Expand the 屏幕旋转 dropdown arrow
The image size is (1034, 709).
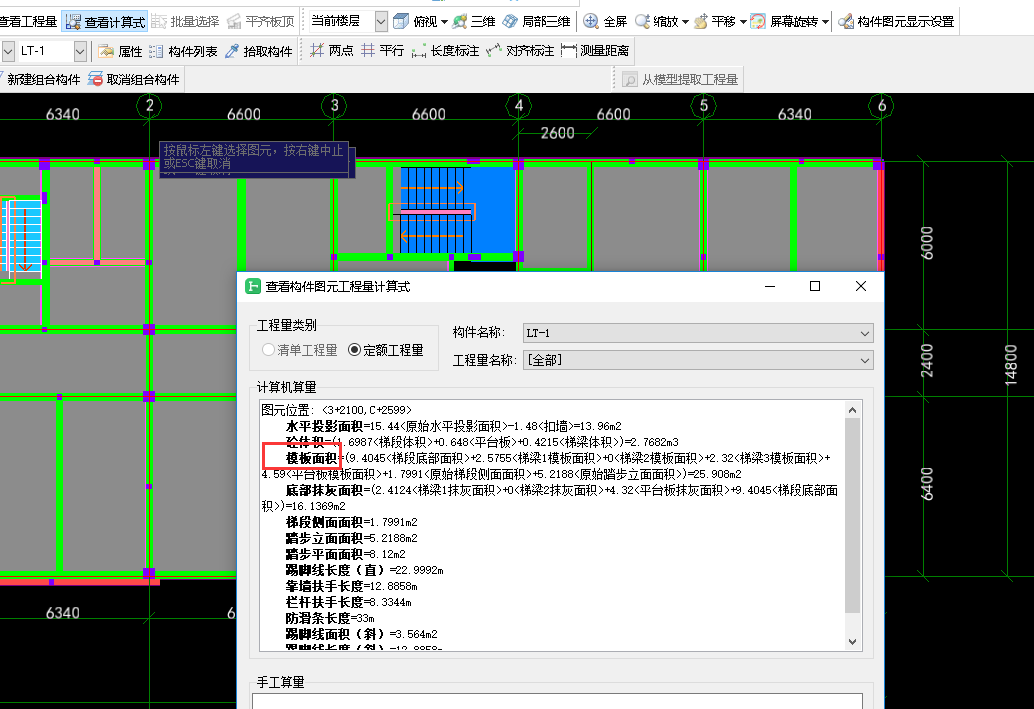pos(825,22)
